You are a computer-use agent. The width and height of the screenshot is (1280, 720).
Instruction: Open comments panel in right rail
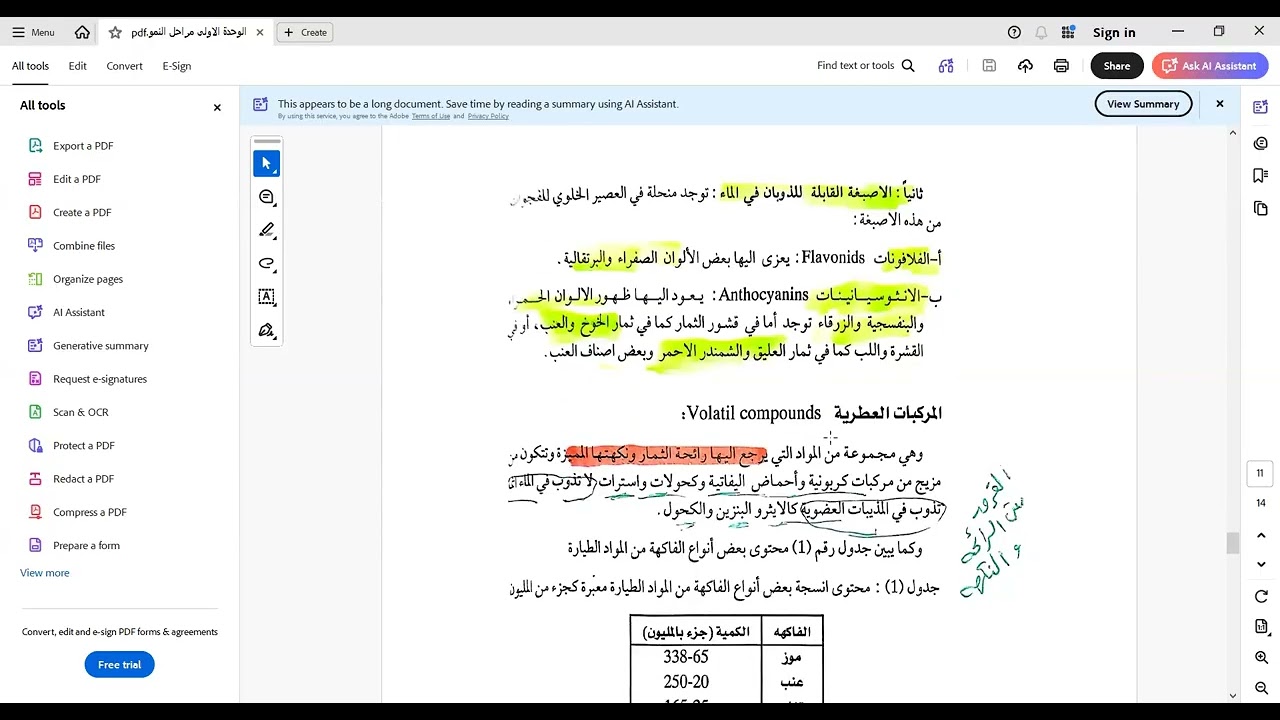click(x=1260, y=143)
